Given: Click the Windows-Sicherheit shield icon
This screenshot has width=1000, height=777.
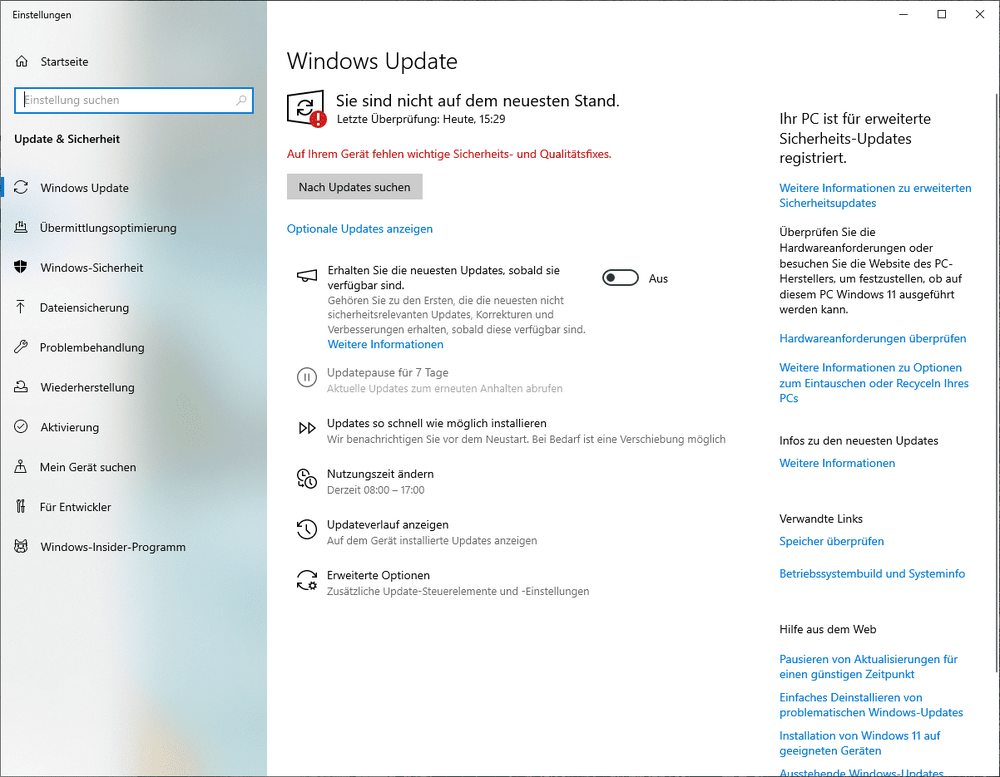Looking at the screenshot, I should pyautogui.click(x=20, y=267).
